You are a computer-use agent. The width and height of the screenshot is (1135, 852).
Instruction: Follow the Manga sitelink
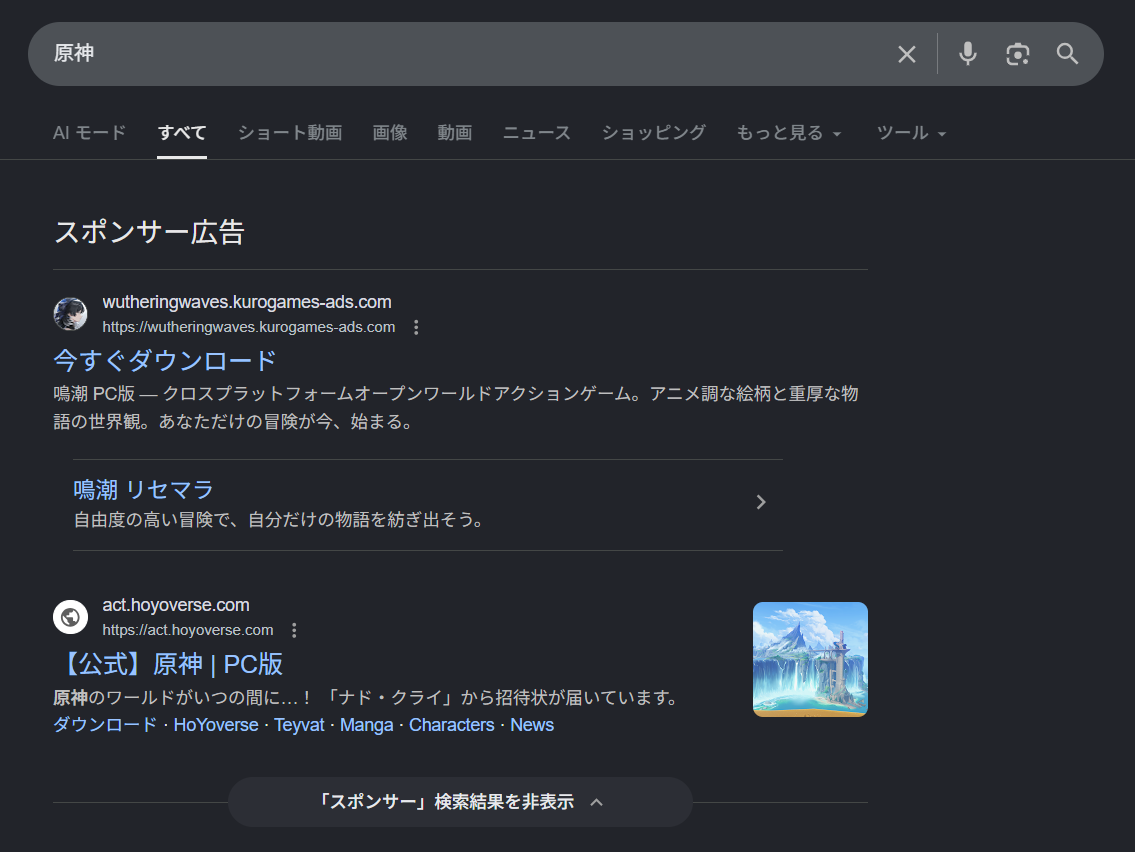(366, 725)
